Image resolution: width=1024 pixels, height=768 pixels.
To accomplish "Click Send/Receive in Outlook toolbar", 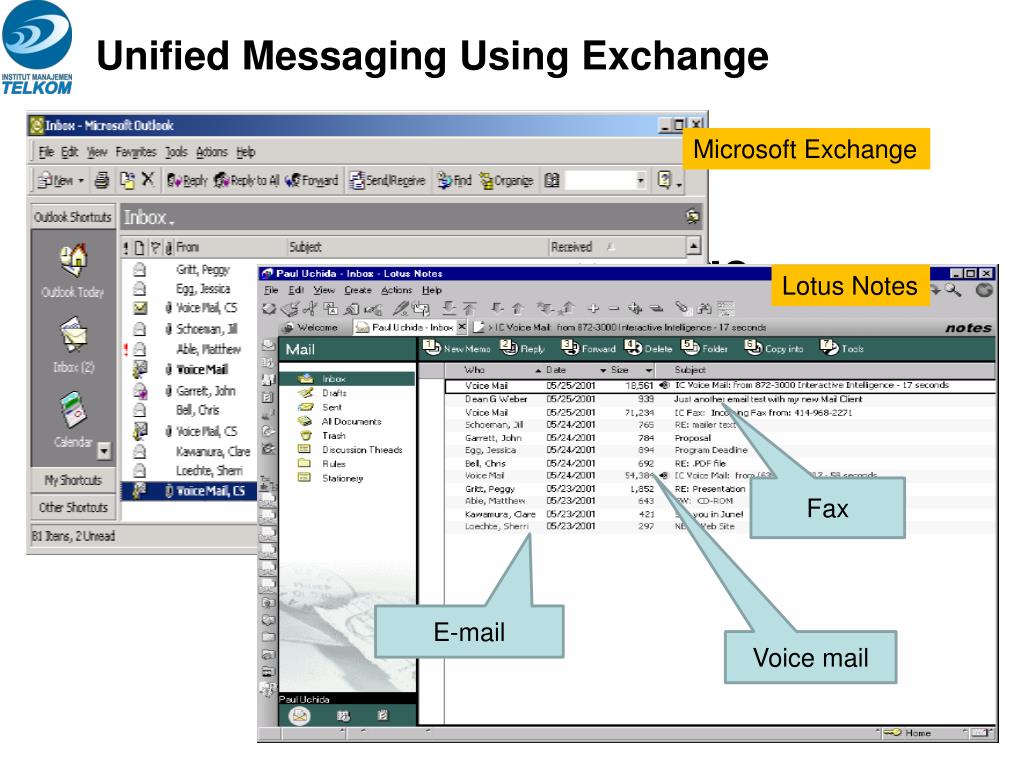I will click(x=387, y=180).
